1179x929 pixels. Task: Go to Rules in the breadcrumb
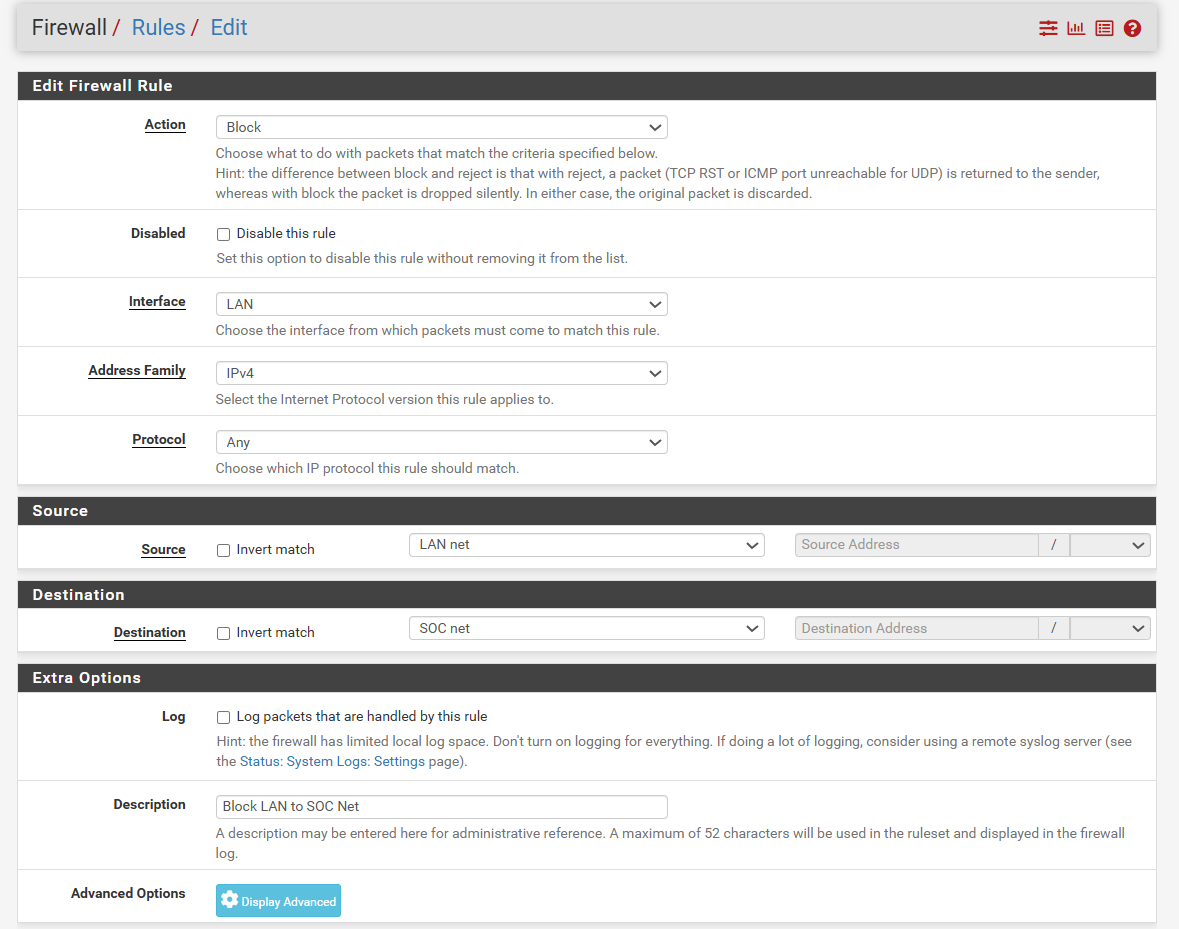158,28
